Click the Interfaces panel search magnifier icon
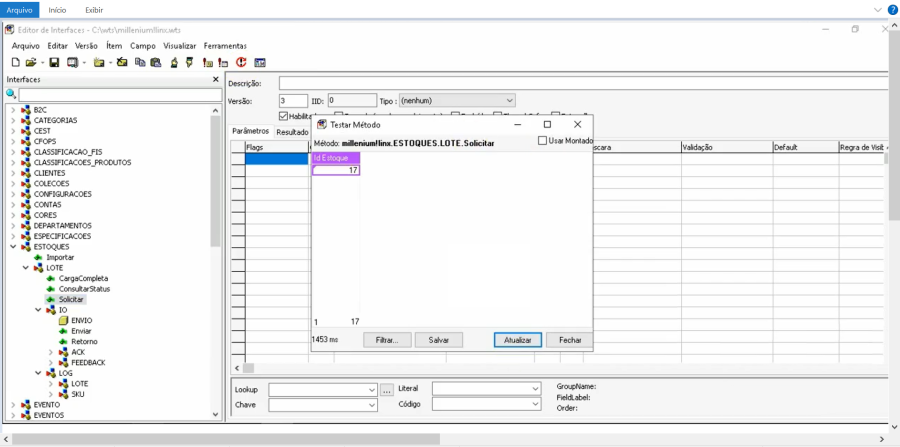Image resolution: width=900 pixels, height=447 pixels. coord(11,94)
